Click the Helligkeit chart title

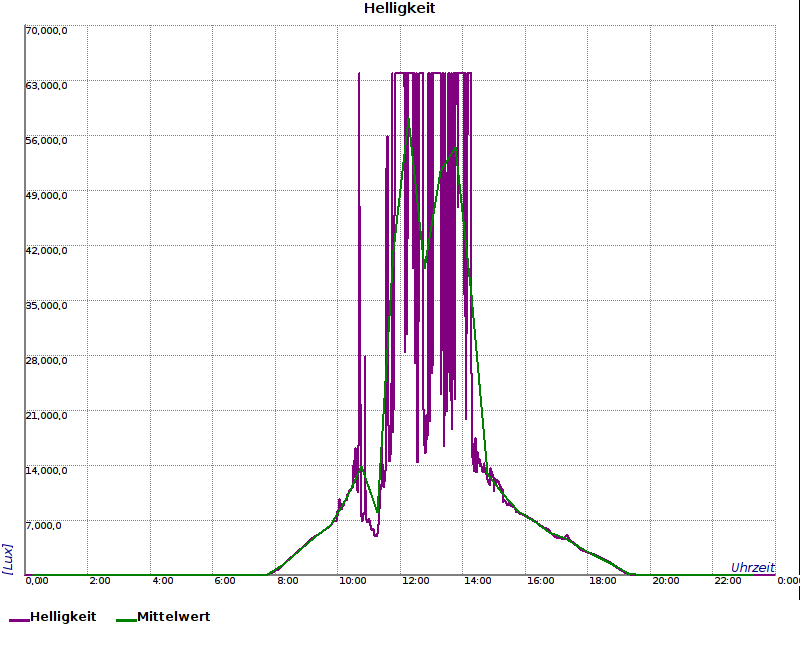pyautogui.click(x=399, y=8)
